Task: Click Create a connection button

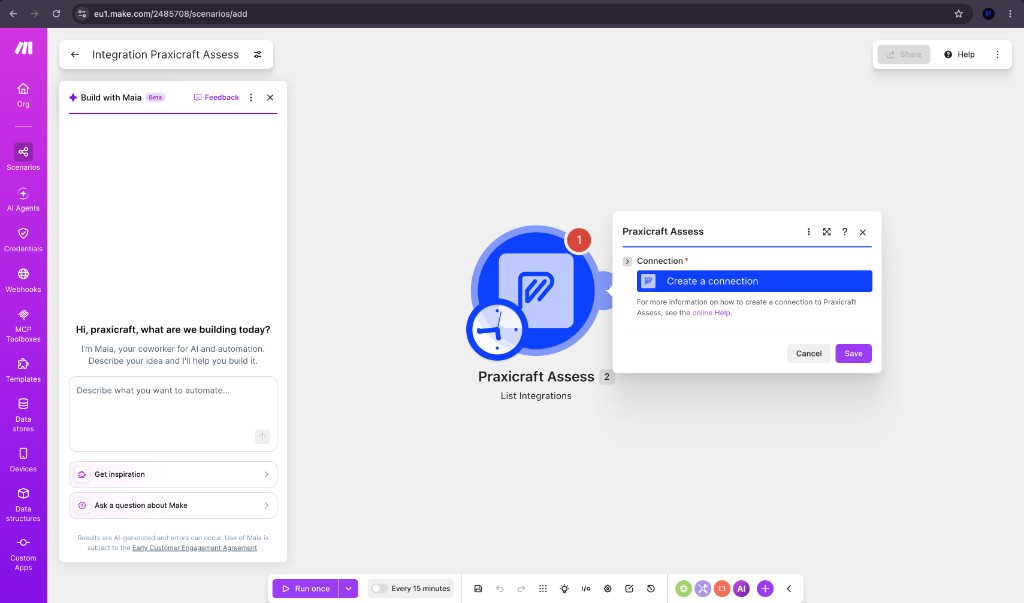Action: pyautogui.click(x=754, y=282)
